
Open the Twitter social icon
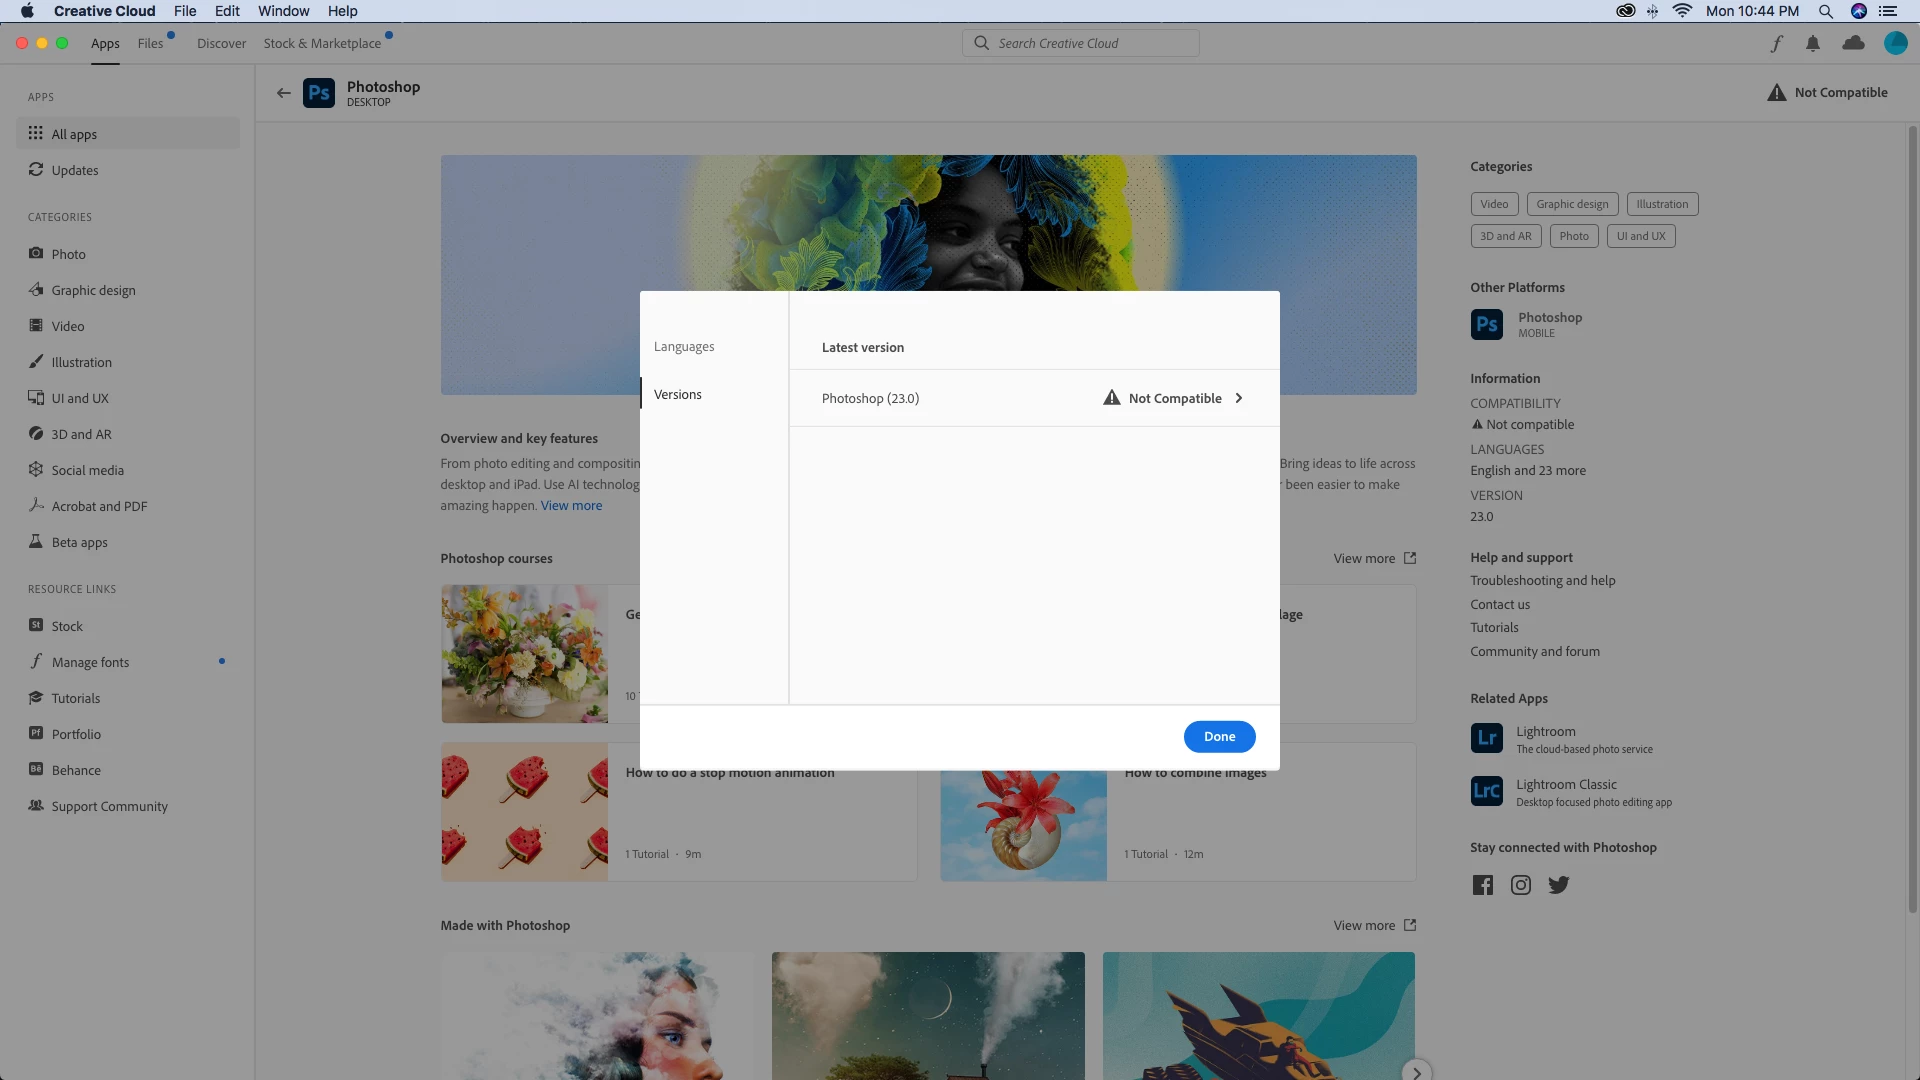1558,885
